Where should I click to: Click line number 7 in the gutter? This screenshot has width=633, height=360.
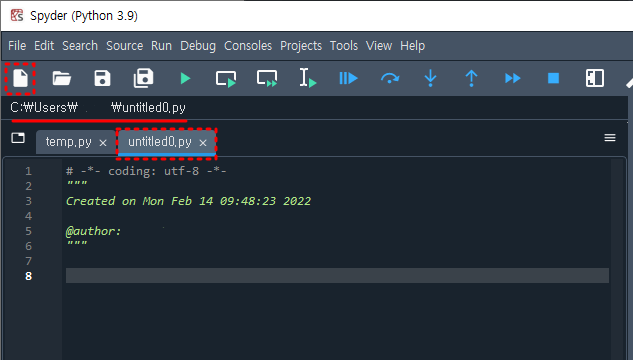[28, 261]
